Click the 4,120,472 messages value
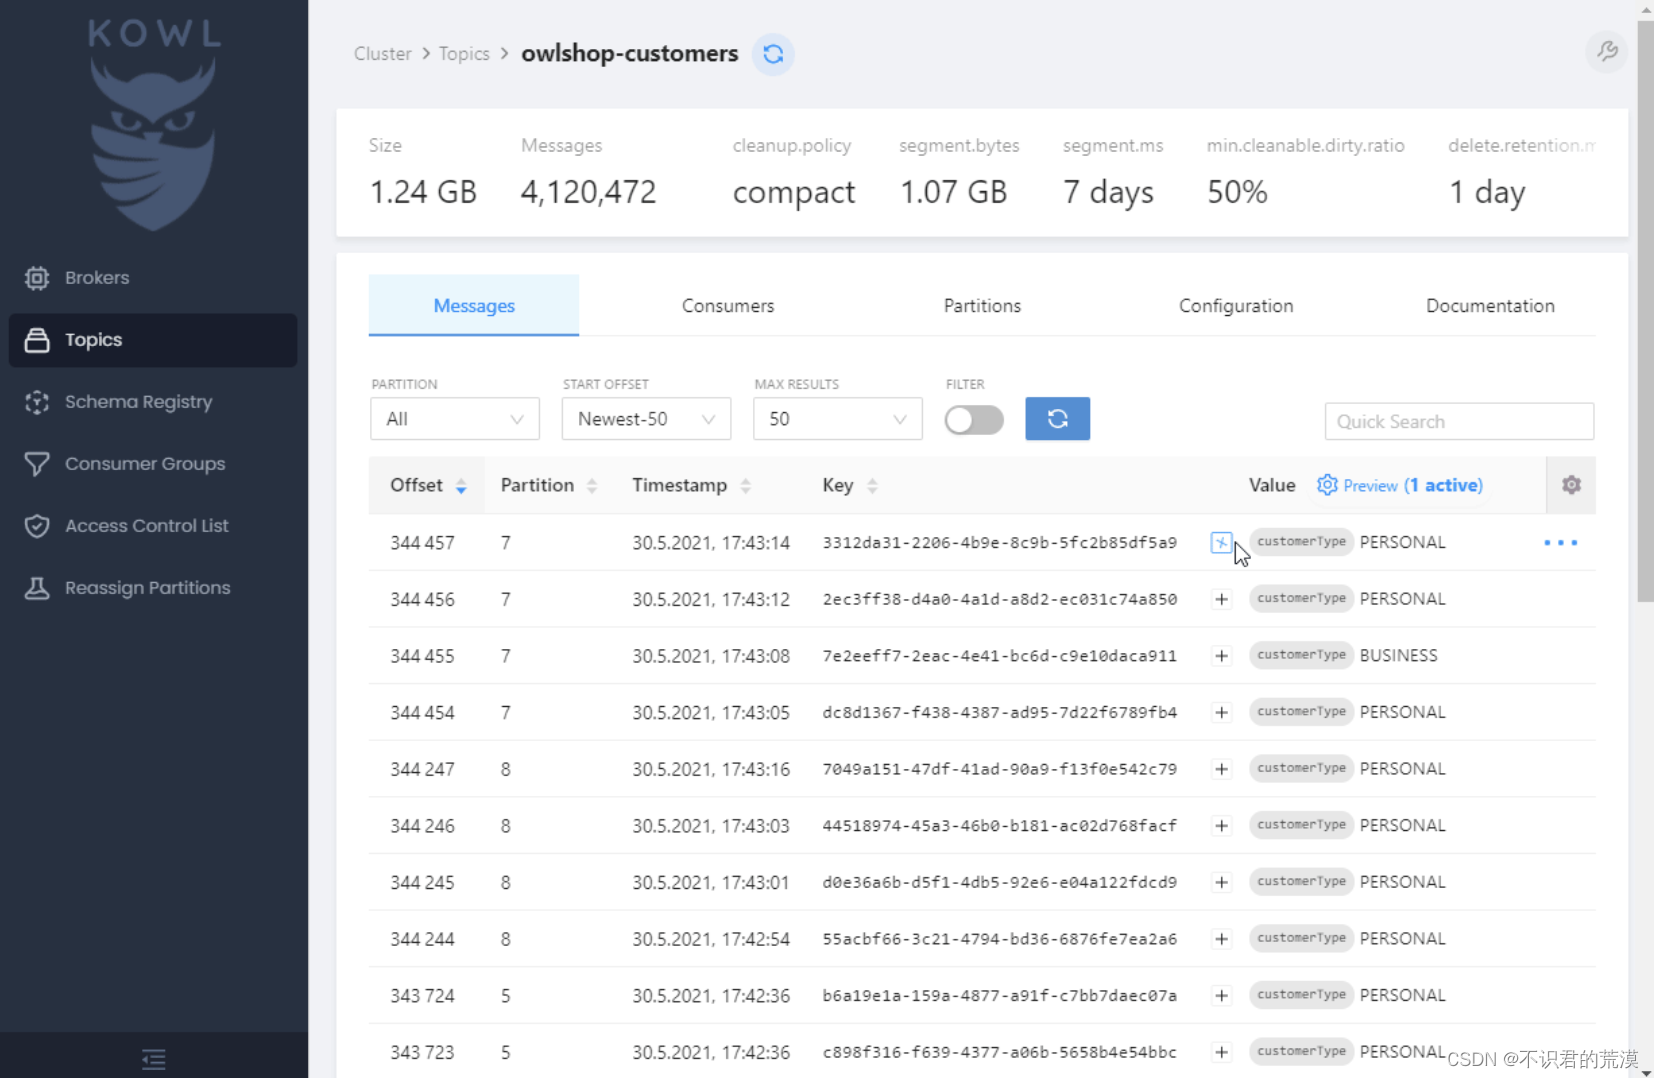Viewport: 1654px width, 1078px height. [588, 192]
